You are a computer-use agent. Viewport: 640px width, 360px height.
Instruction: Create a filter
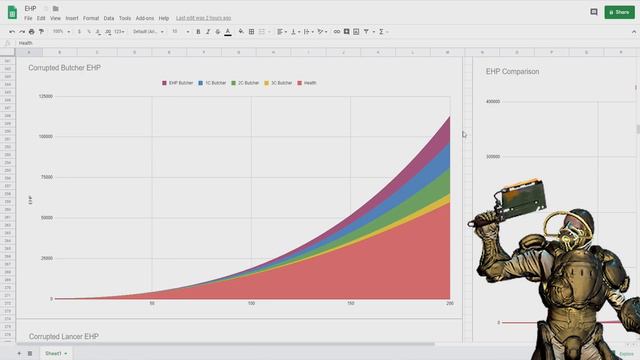366,31
